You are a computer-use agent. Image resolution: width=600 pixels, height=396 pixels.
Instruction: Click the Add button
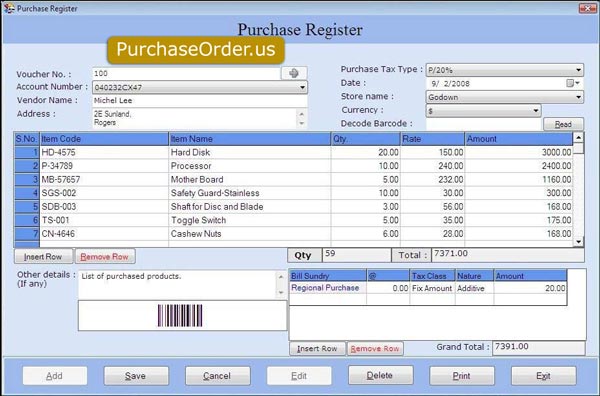click(55, 376)
